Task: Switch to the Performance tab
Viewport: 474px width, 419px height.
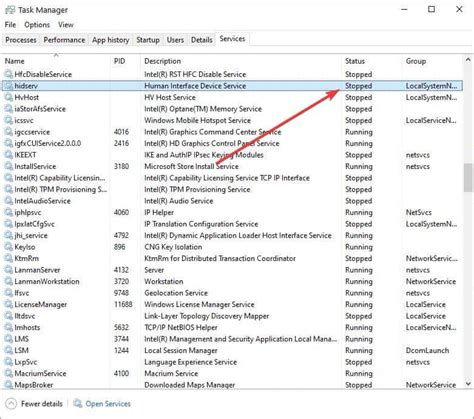Action: [64, 40]
